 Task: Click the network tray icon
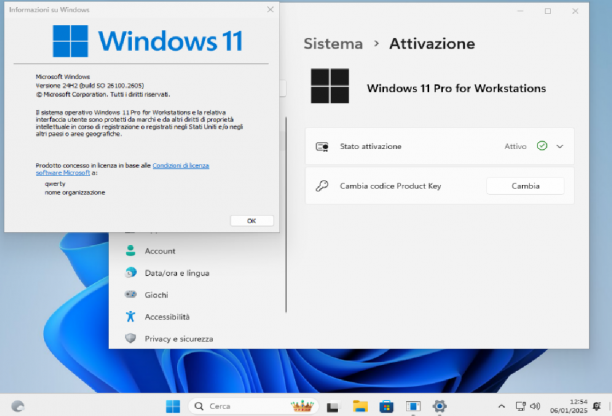(x=521, y=407)
